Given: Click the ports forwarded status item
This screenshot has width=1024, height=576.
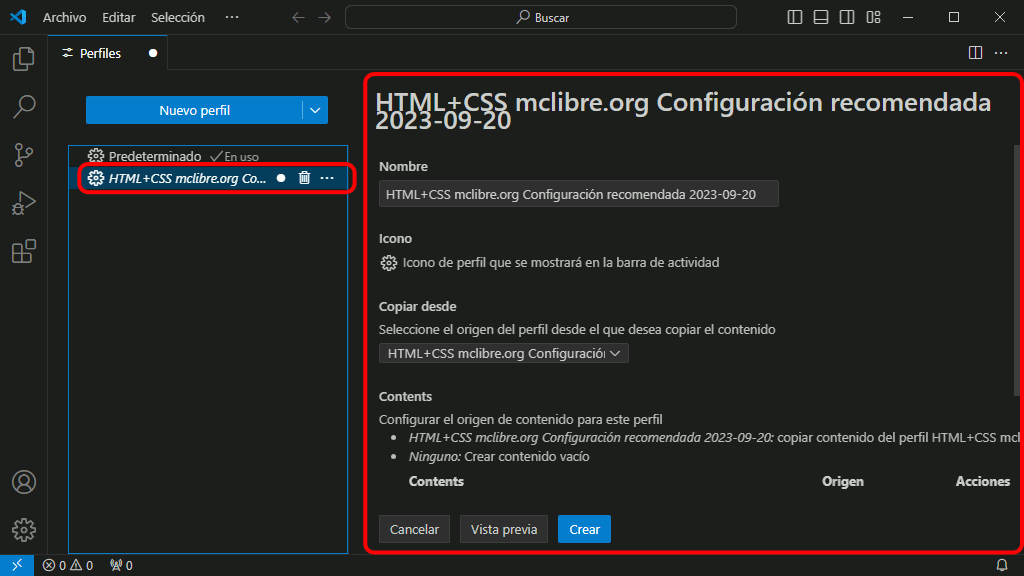Looking at the screenshot, I should [121, 566].
